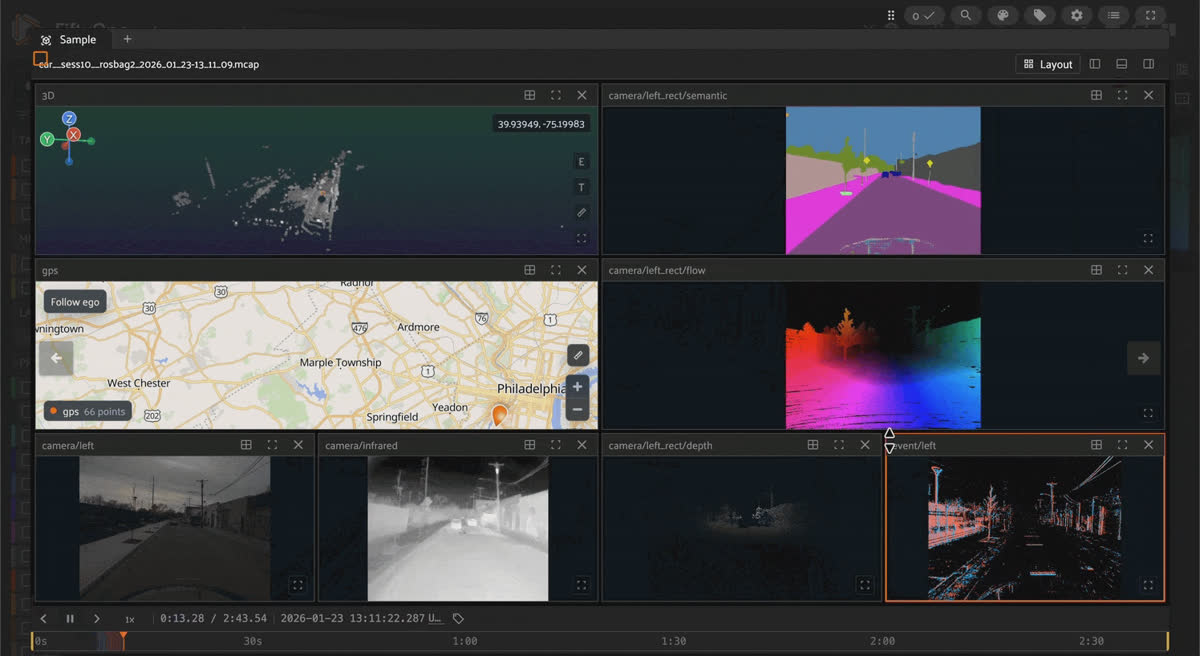The height and width of the screenshot is (656, 1200).
Task: Click the mcap file name label
Action: pos(149,64)
